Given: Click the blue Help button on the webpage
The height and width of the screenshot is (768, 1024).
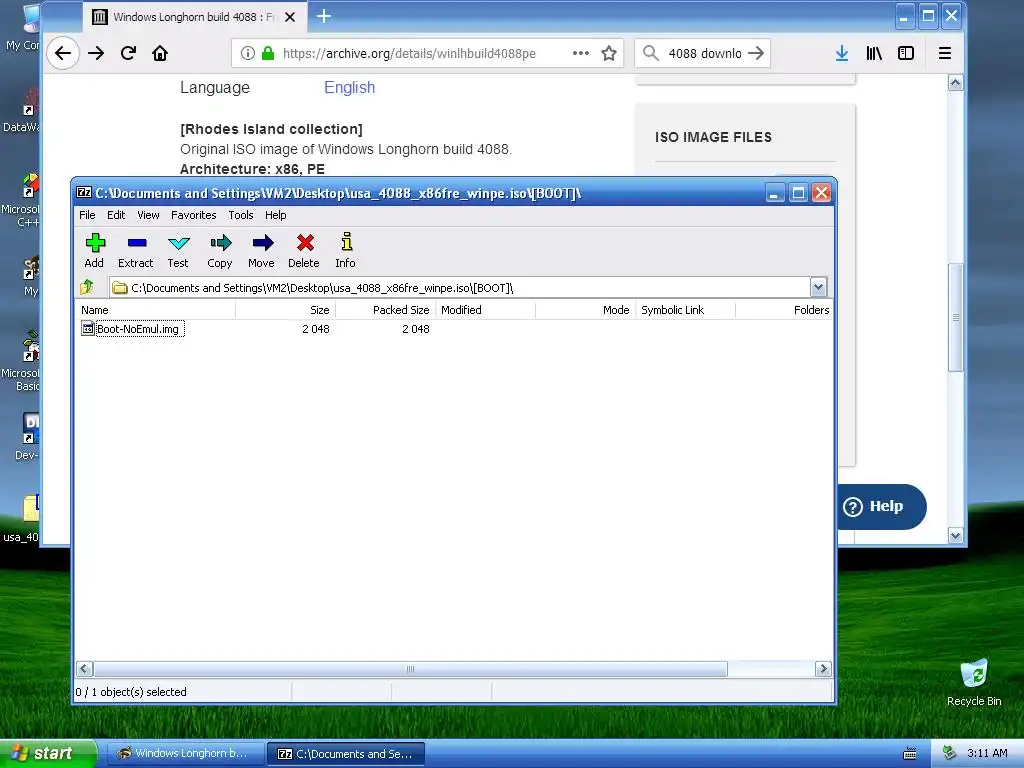Looking at the screenshot, I should tap(881, 507).
